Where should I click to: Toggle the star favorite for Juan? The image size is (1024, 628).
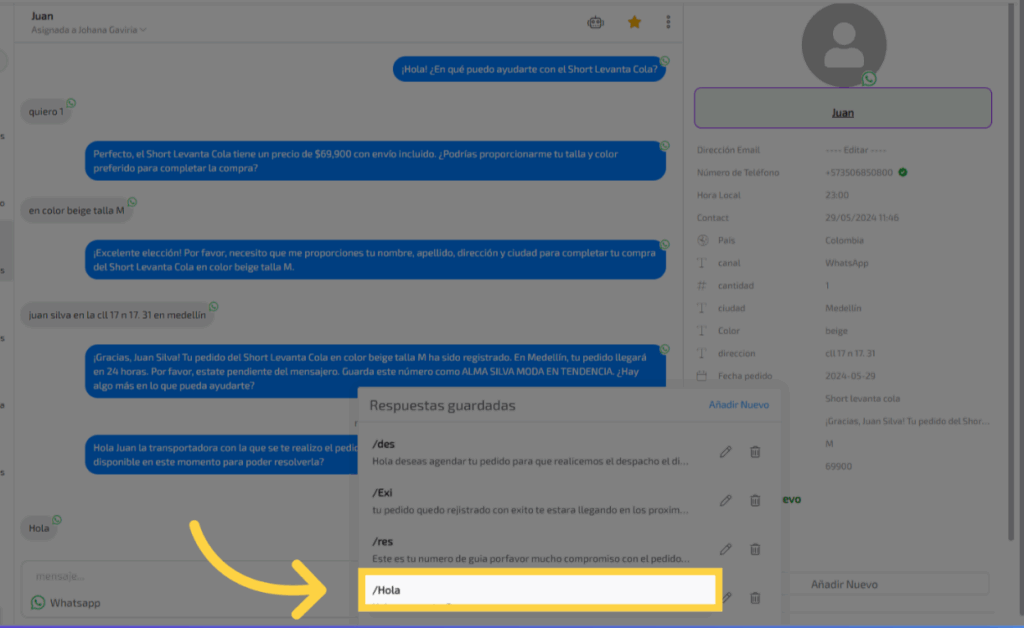pyautogui.click(x=634, y=22)
